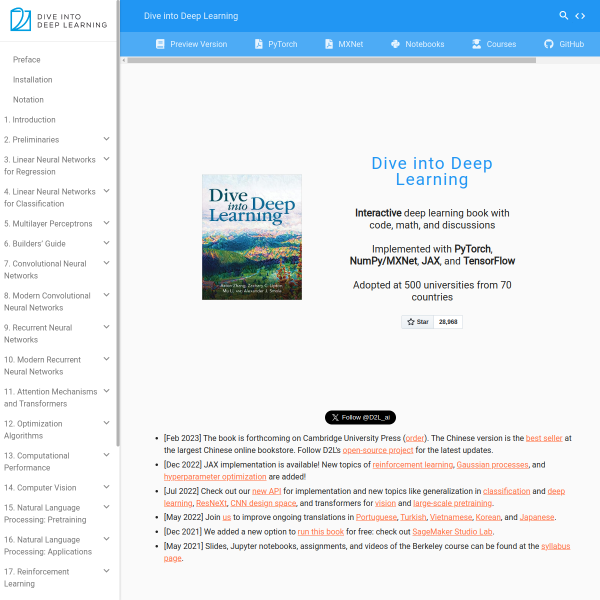Click the 'new API' link
600x600 pixels.
pos(266,491)
